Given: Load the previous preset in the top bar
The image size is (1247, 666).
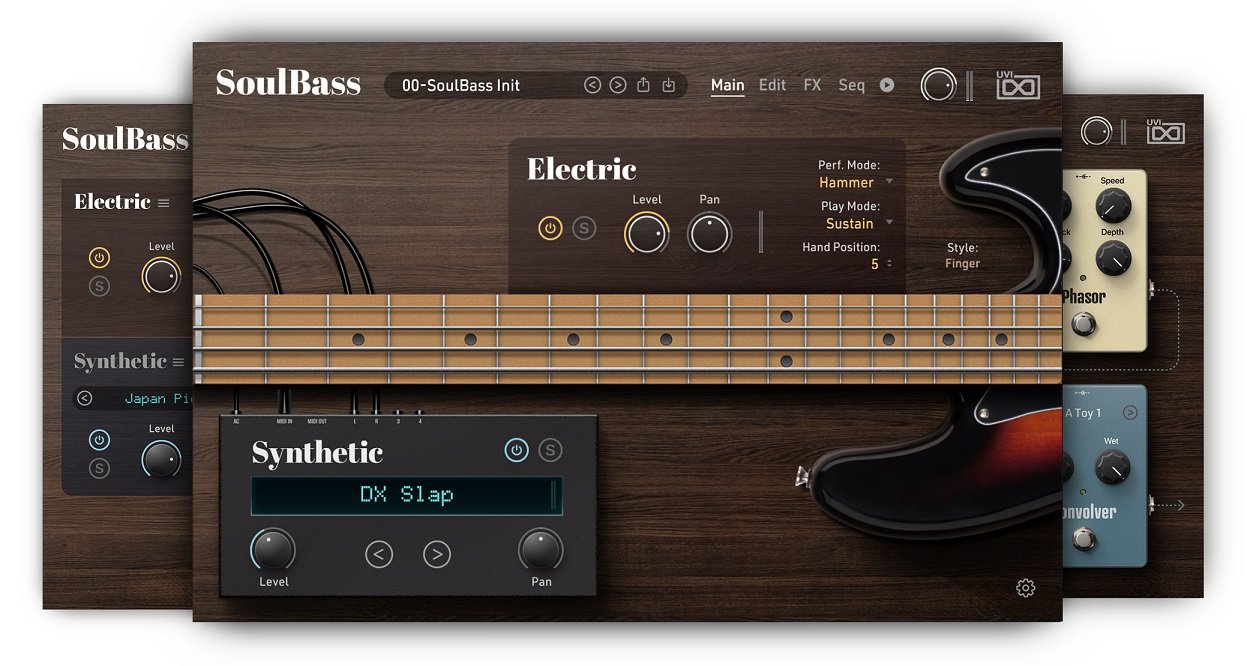Looking at the screenshot, I should pos(592,85).
